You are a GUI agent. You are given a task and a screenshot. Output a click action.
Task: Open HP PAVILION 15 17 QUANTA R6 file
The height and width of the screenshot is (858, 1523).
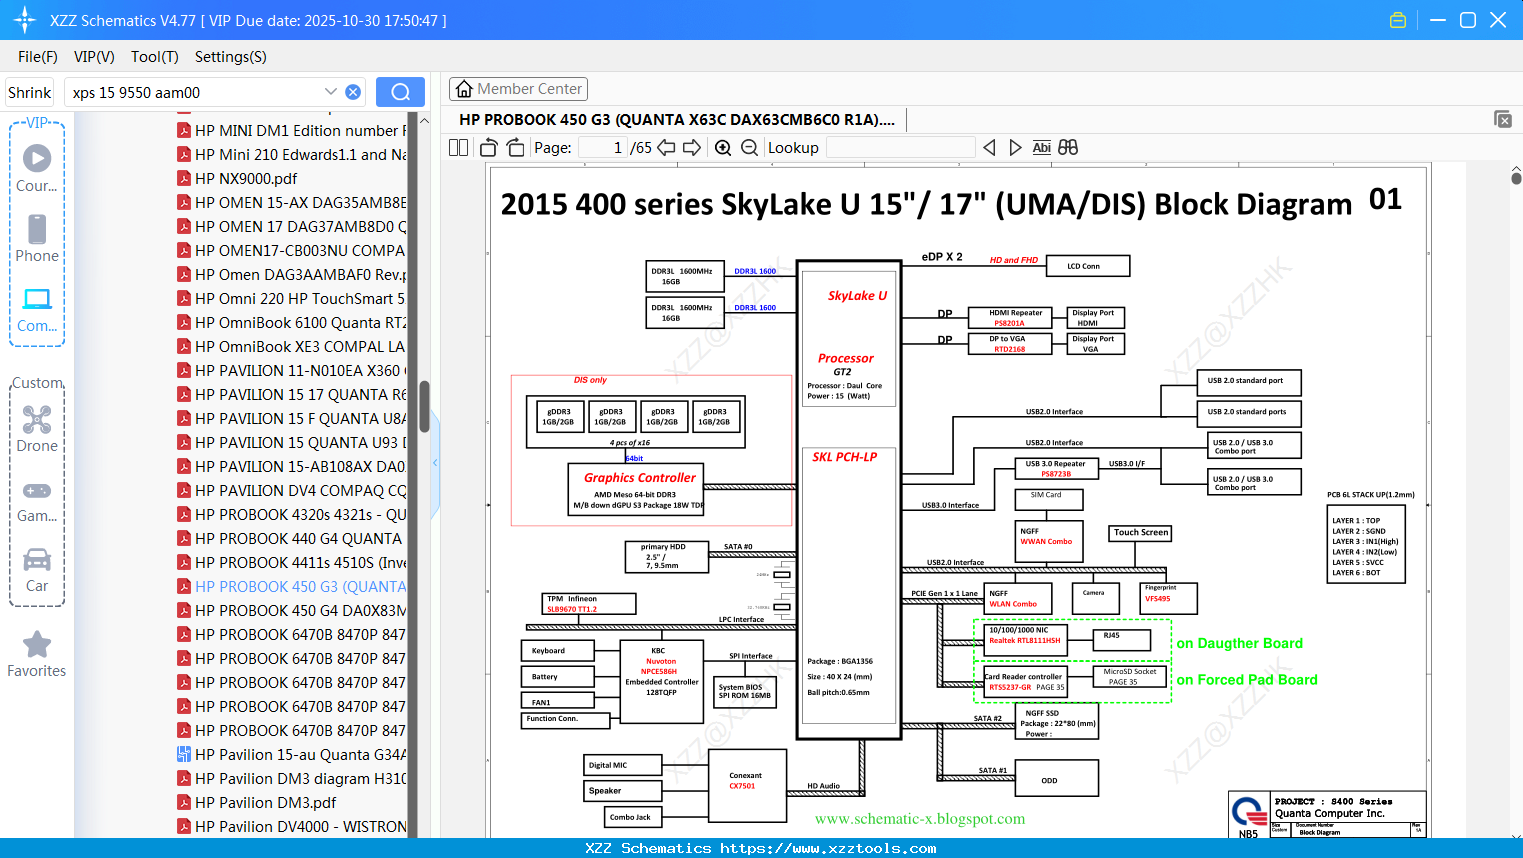coord(292,394)
